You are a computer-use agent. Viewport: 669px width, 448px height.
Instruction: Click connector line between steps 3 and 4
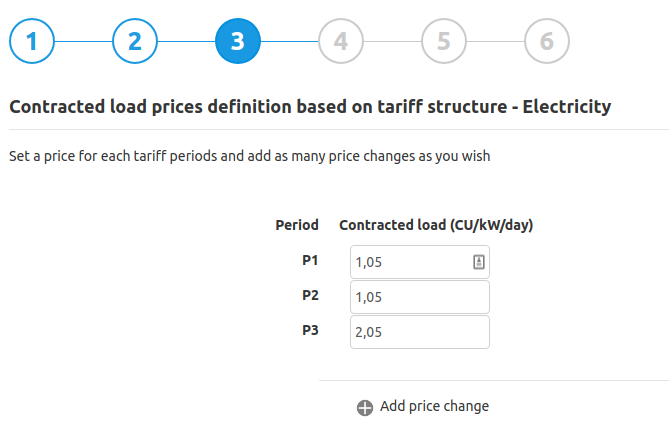(x=289, y=41)
